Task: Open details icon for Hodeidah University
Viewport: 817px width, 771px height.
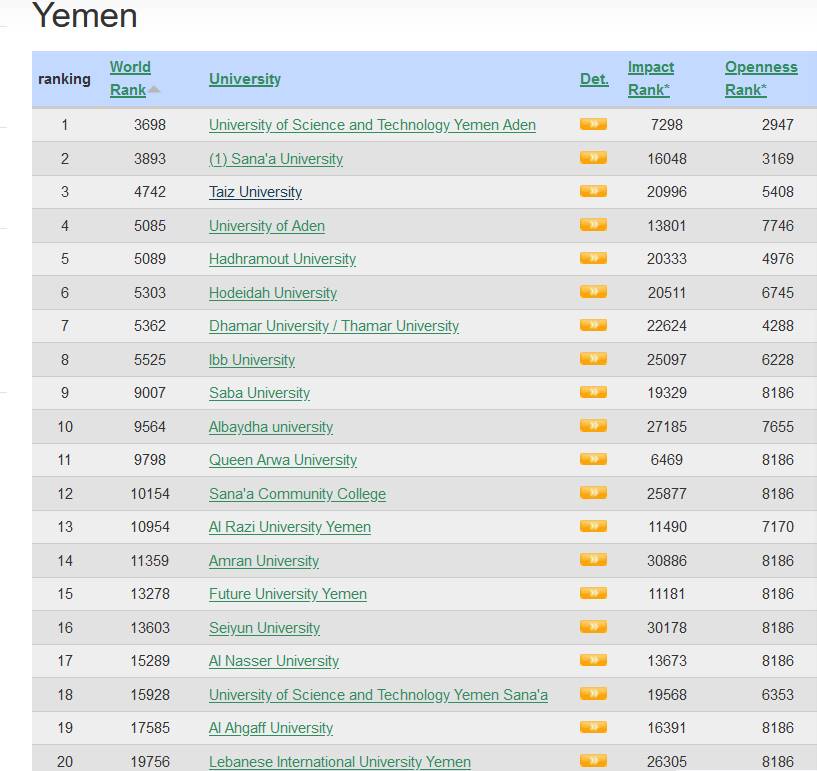Action: [x=593, y=292]
